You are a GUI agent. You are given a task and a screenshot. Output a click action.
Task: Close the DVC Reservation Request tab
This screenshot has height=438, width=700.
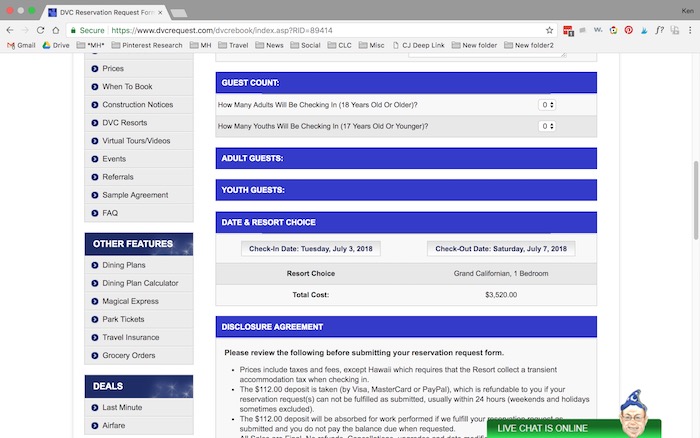[x=160, y=13]
